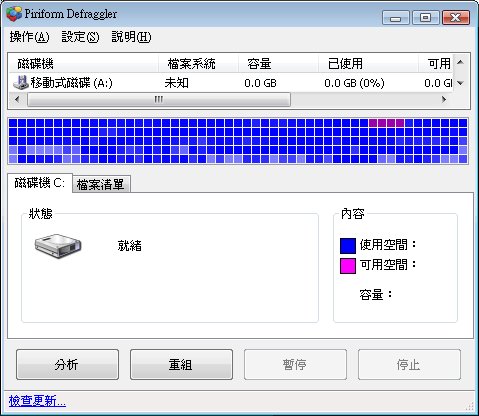
Task: Close the Defraggler window
Action: tap(456, 17)
